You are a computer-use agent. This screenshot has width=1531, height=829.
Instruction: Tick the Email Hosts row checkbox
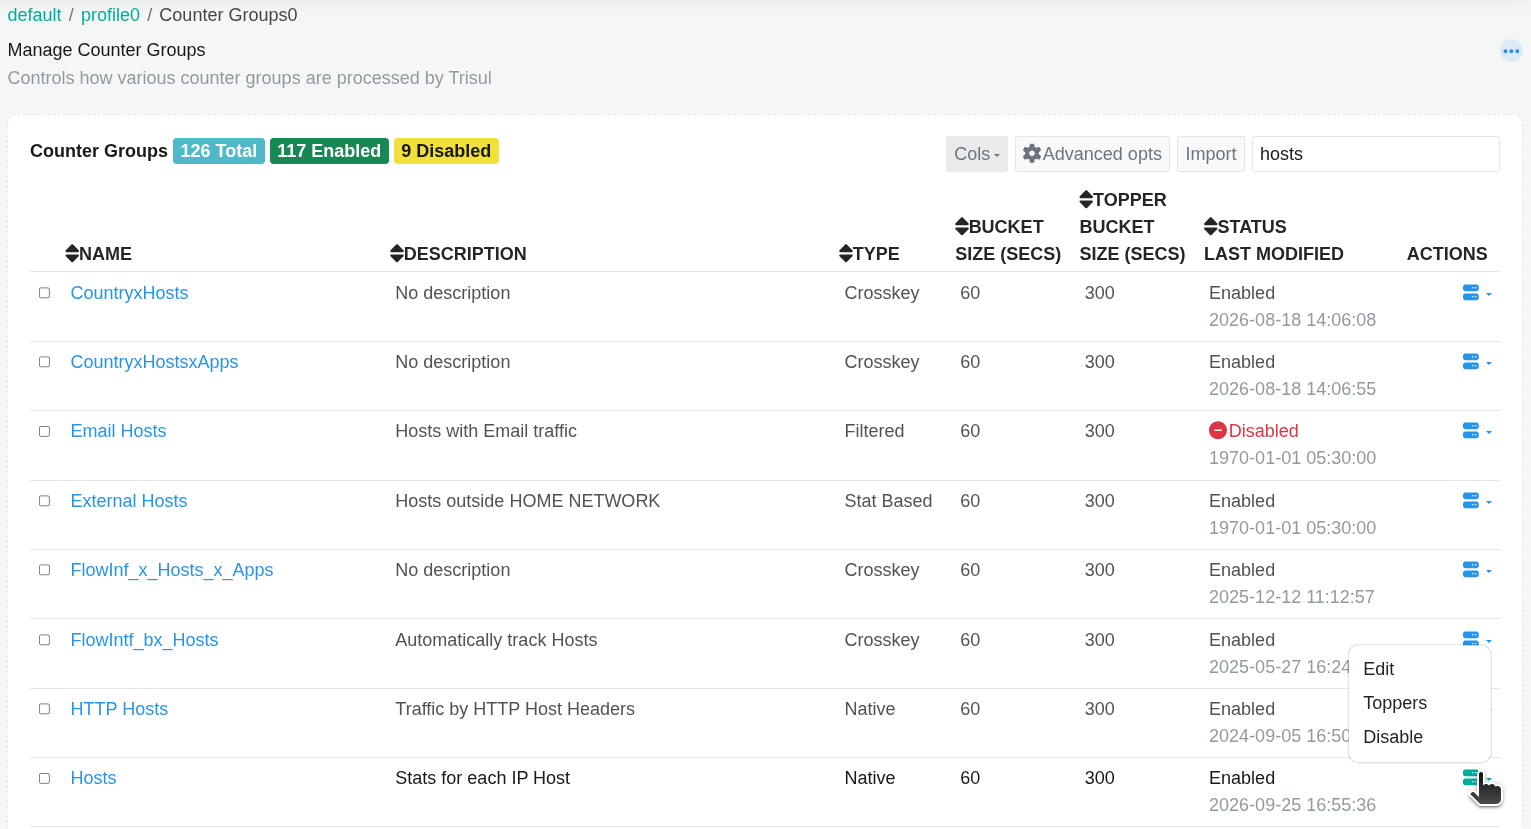(44, 431)
